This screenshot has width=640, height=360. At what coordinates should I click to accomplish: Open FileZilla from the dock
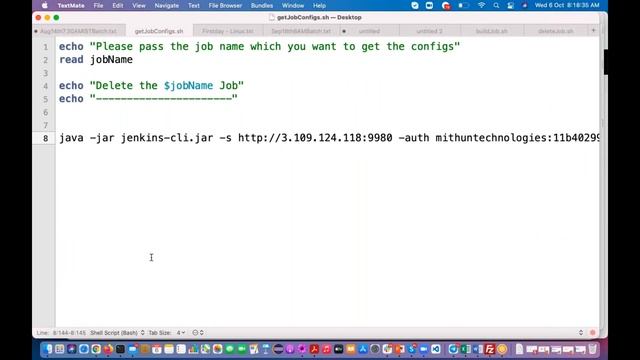489,349
